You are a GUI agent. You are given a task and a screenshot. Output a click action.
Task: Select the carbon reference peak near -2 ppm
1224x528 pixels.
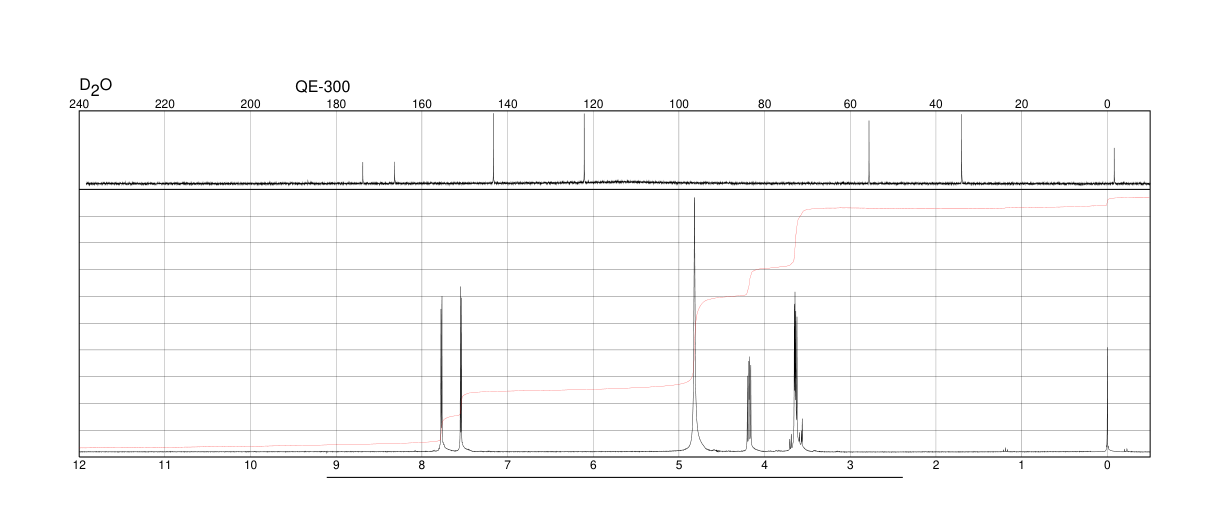pyautogui.click(x=1114, y=166)
